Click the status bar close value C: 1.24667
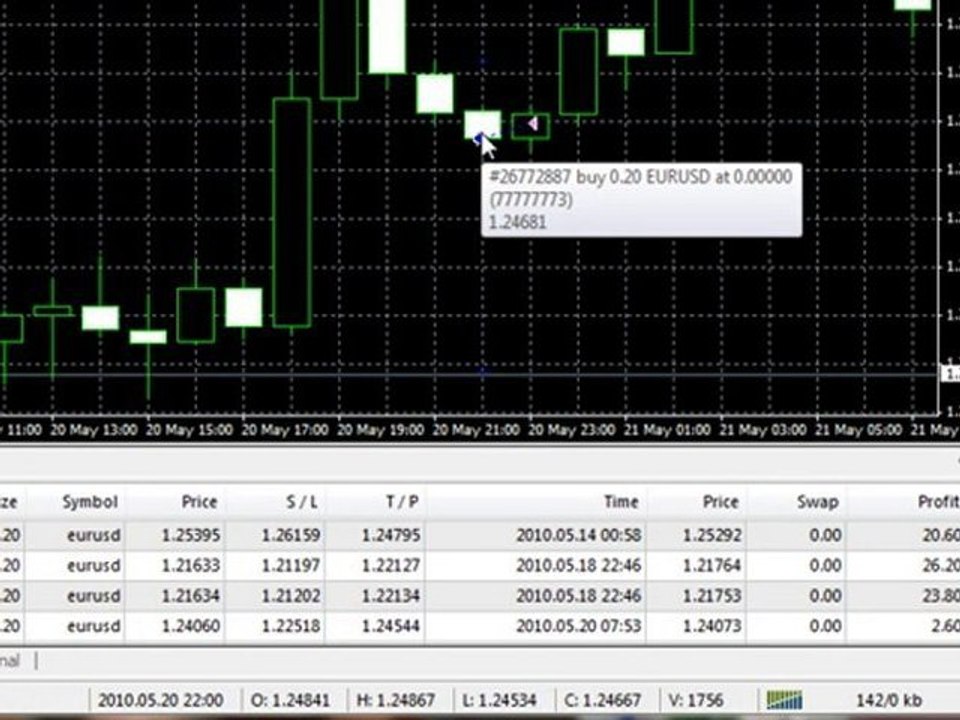Screen dimensions: 960x720 [x=602, y=700]
